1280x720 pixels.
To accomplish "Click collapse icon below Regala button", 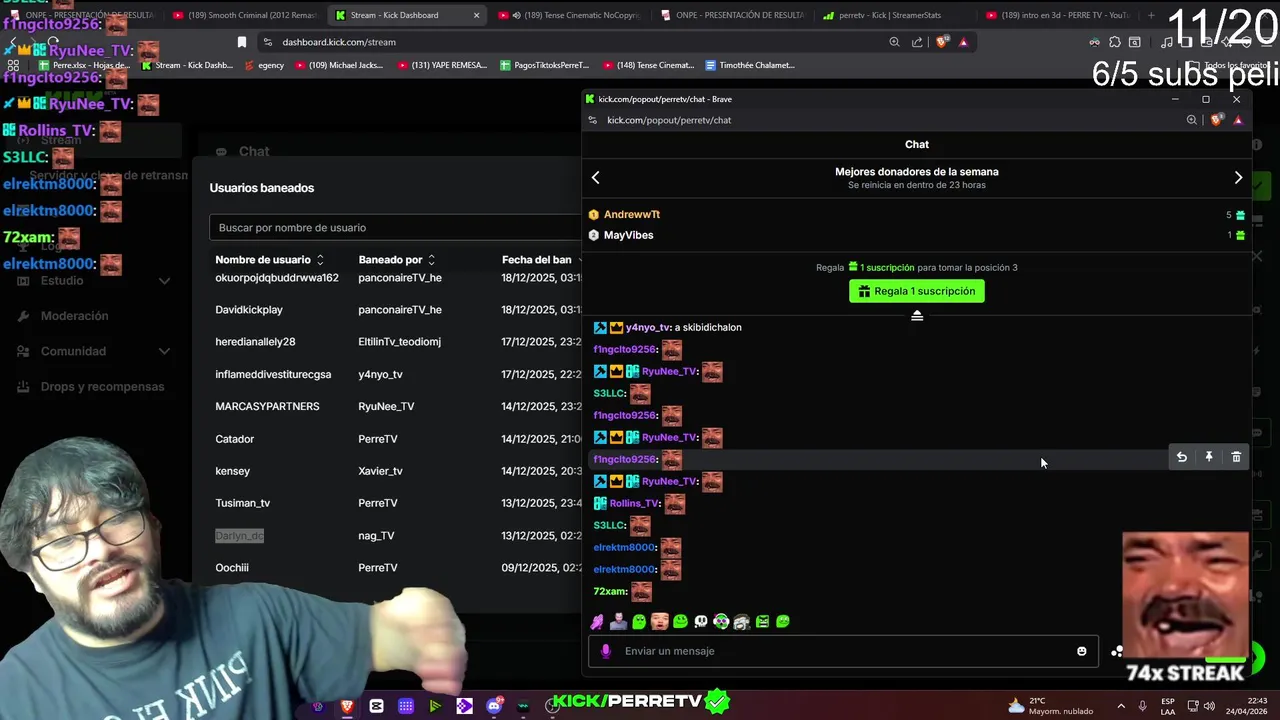I will pos(917,315).
